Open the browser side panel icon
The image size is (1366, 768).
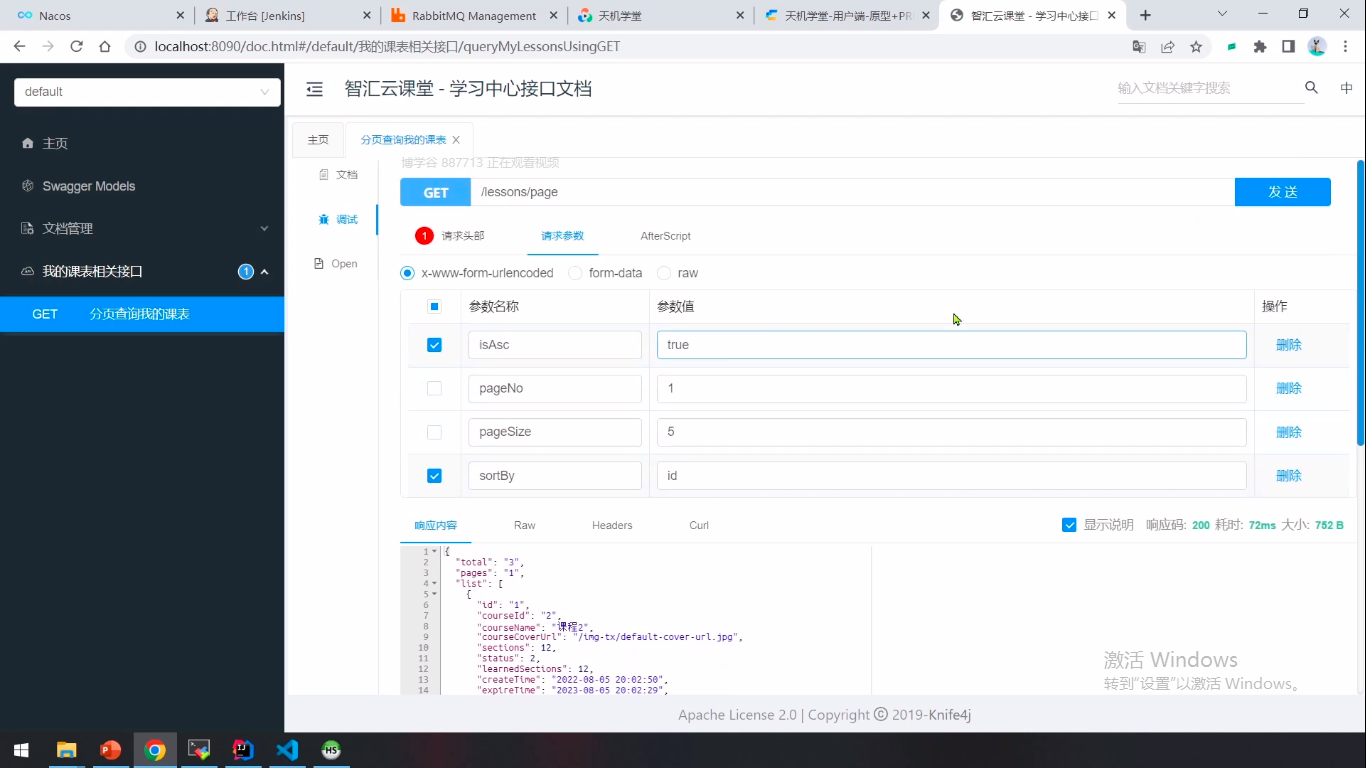click(x=1288, y=46)
